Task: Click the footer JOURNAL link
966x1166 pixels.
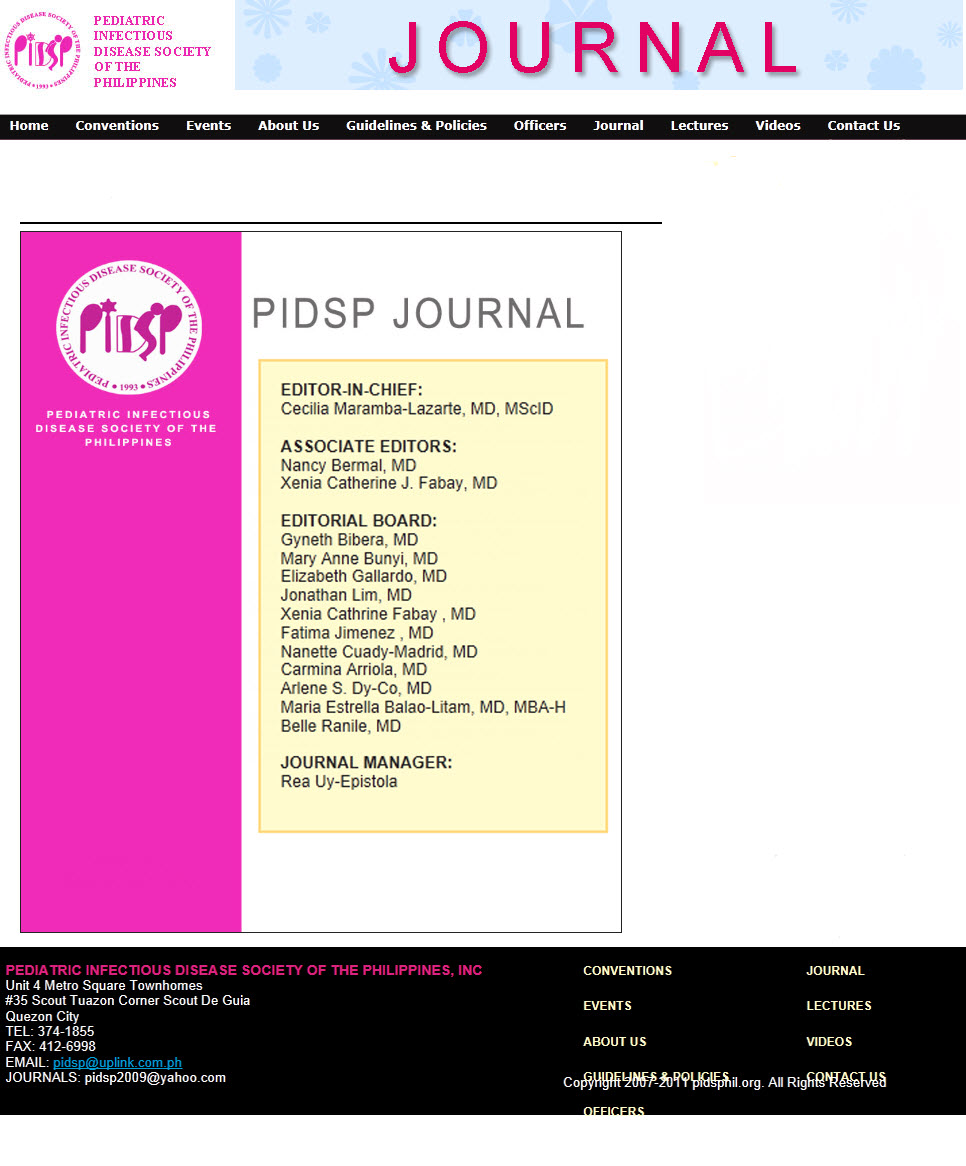Action: [x=835, y=971]
